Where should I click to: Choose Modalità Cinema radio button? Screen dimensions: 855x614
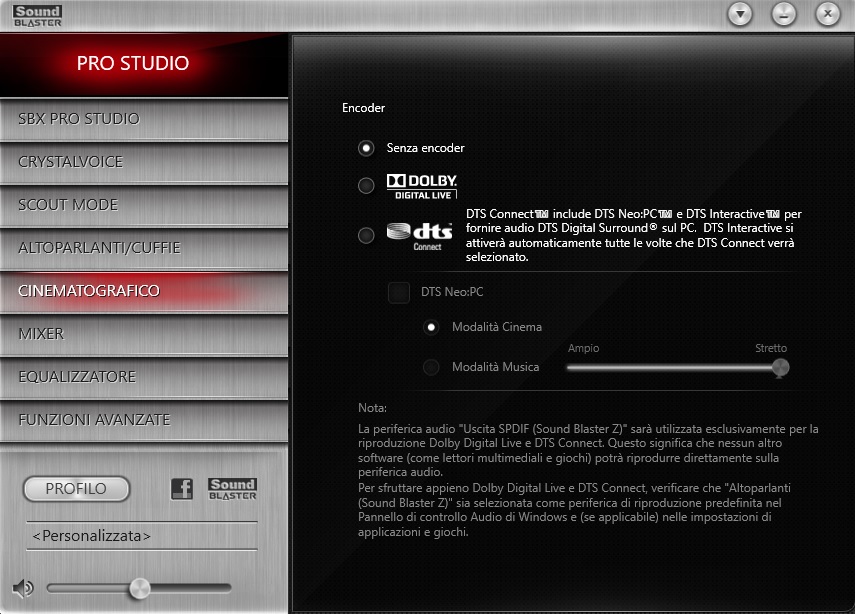[431, 327]
